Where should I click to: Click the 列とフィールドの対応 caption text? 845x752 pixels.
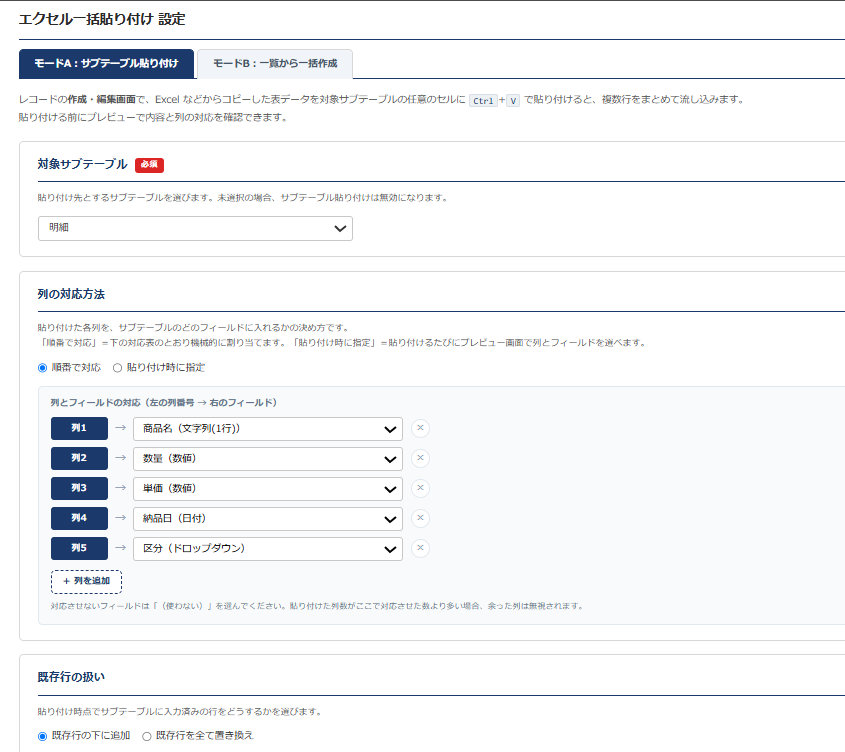[x=164, y=403]
